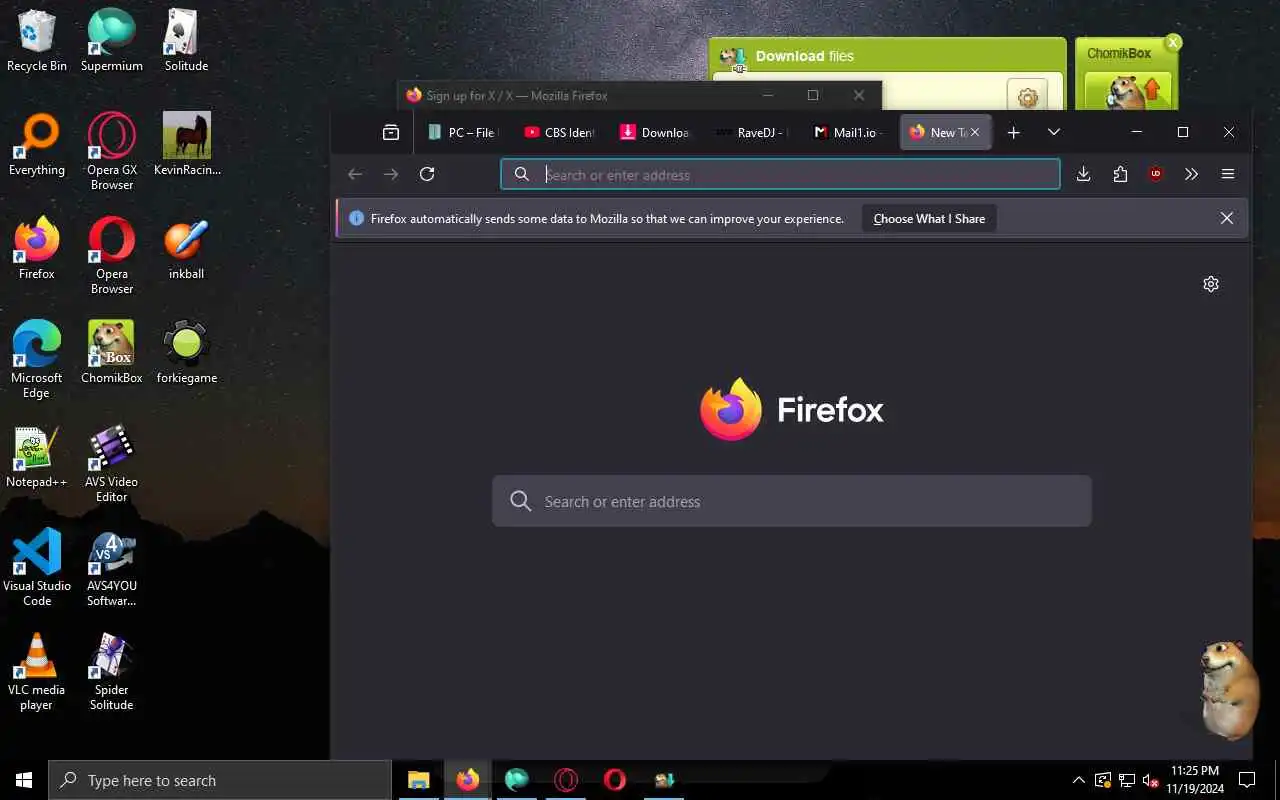Open Firefox View icon in tab bar

[x=391, y=132]
